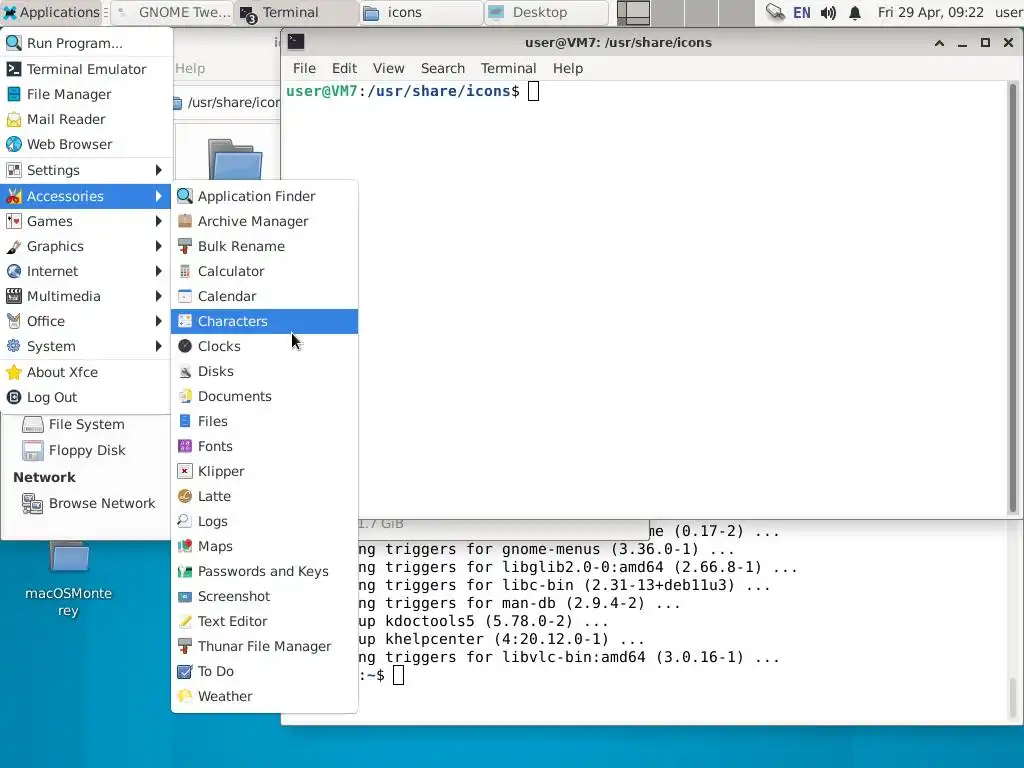Open the Terminal menu in menubar
The image size is (1024, 768).
click(508, 69)
